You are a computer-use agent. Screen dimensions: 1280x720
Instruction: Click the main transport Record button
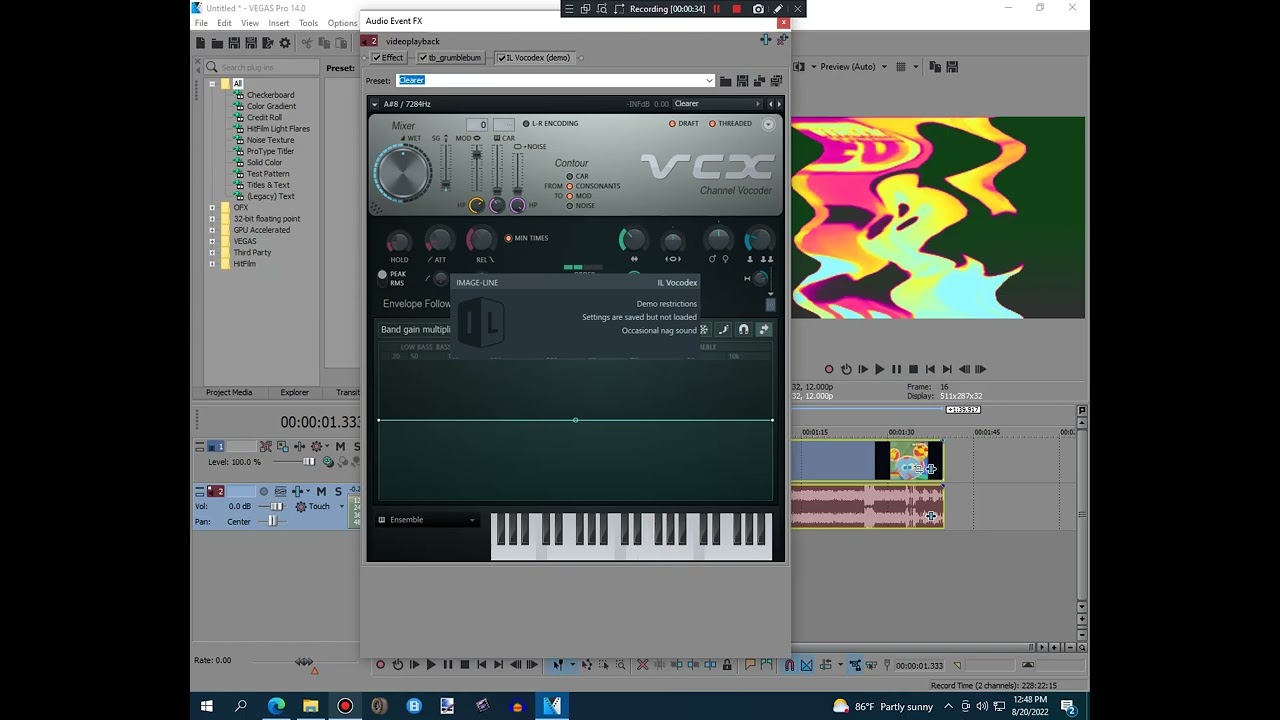pyautogui.click(x=380, y=665)
